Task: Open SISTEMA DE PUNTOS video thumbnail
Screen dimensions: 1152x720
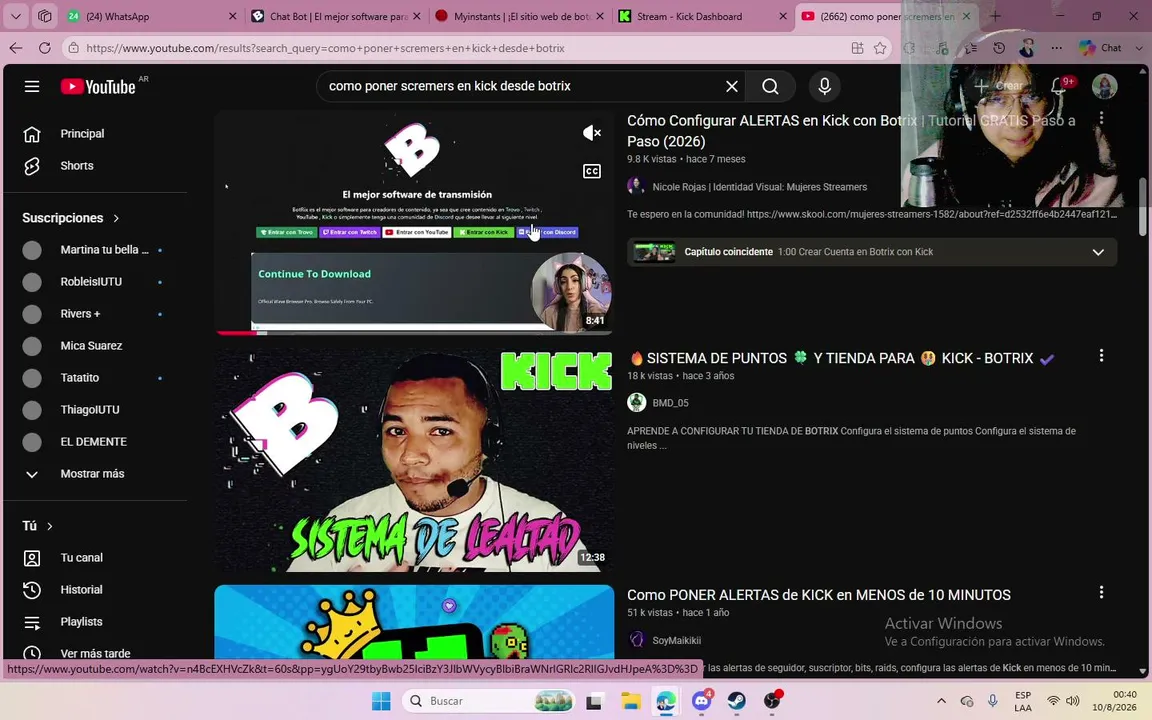Action: point(414,461)
